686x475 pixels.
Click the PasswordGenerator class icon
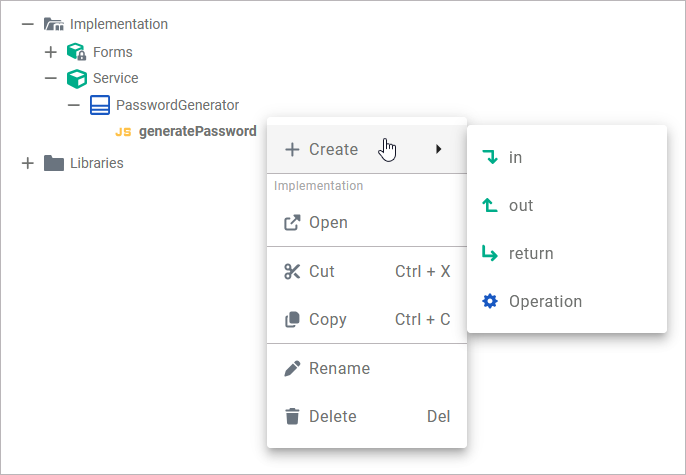pyautogui.click(x=100, y=105)
